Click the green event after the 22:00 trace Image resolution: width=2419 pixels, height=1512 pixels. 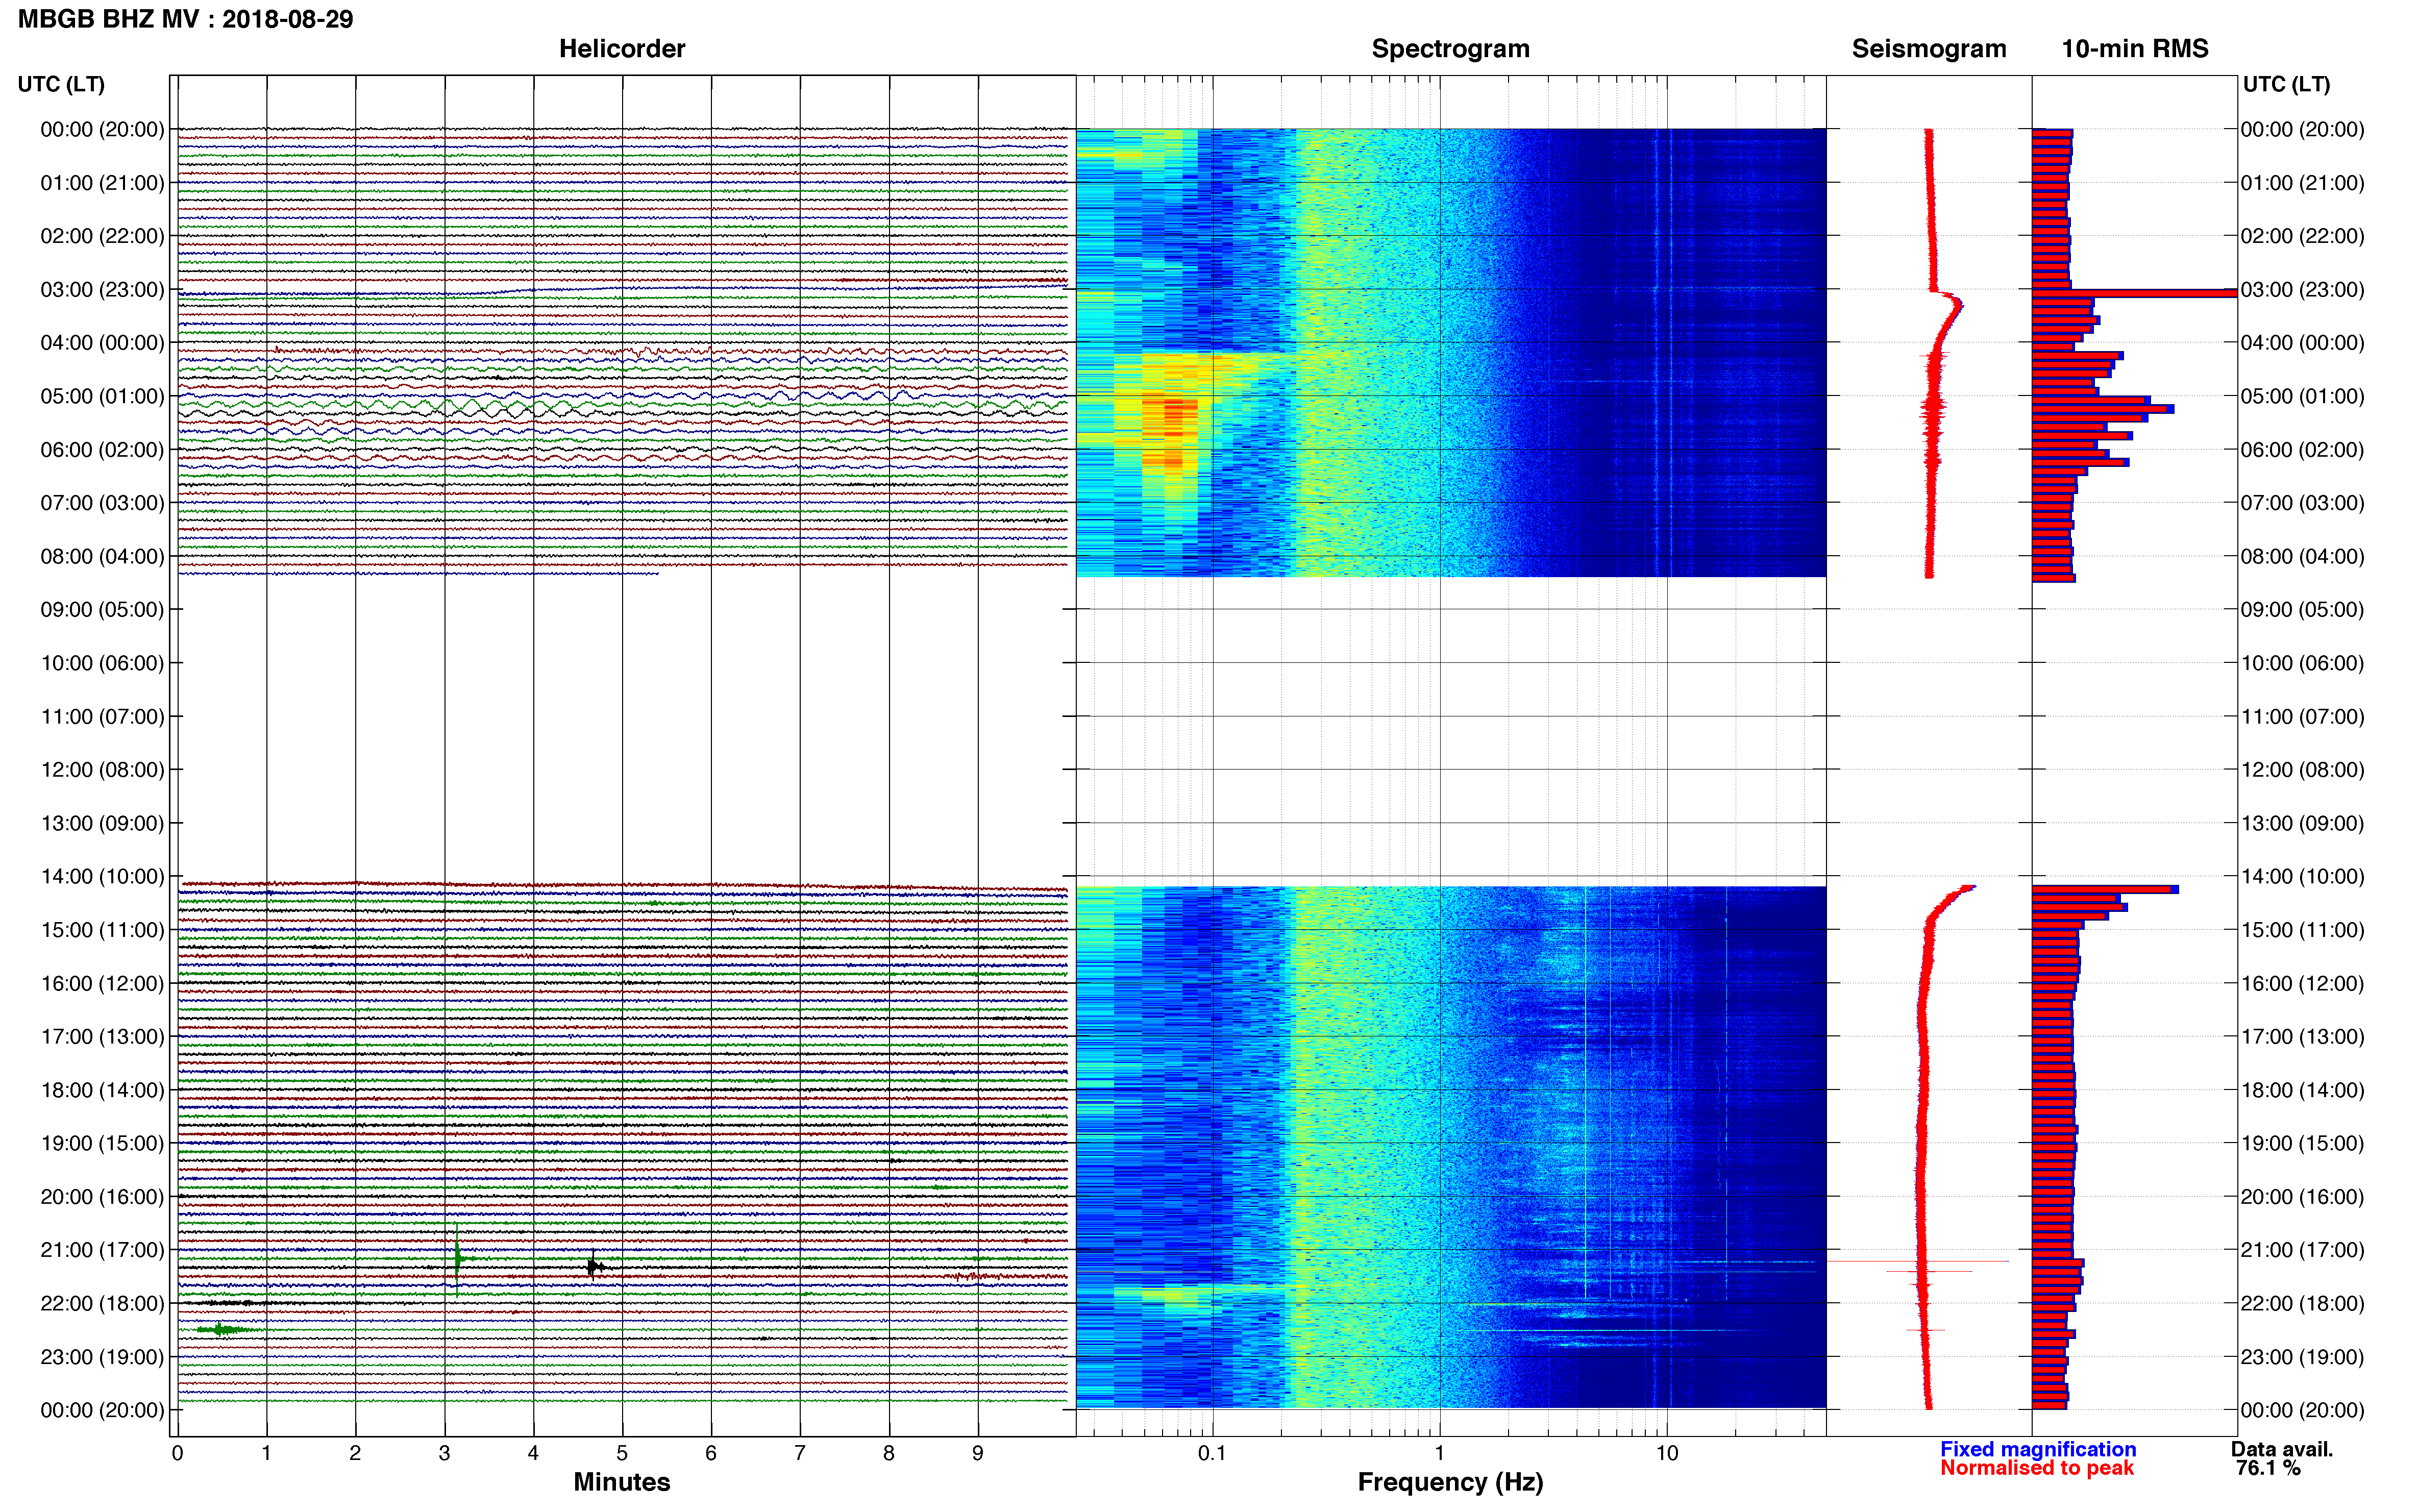pyautogui.click(x=221, y=1330)
